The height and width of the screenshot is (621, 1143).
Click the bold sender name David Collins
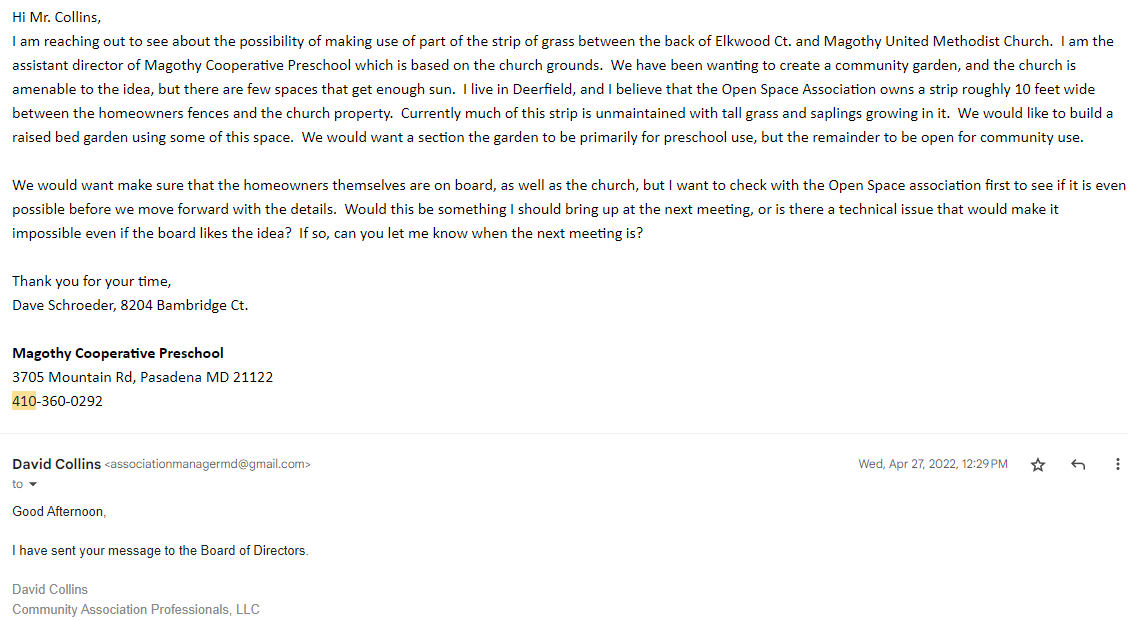click(x=56, y=464)
